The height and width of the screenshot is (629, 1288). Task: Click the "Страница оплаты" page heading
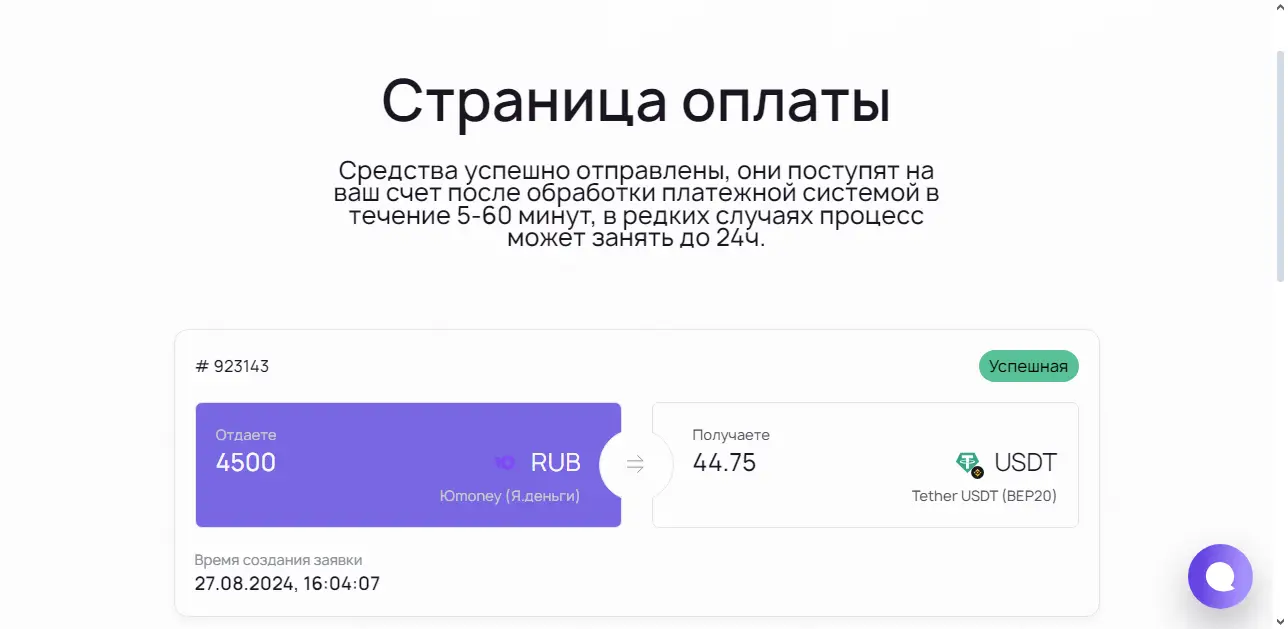tap(636, 100)
